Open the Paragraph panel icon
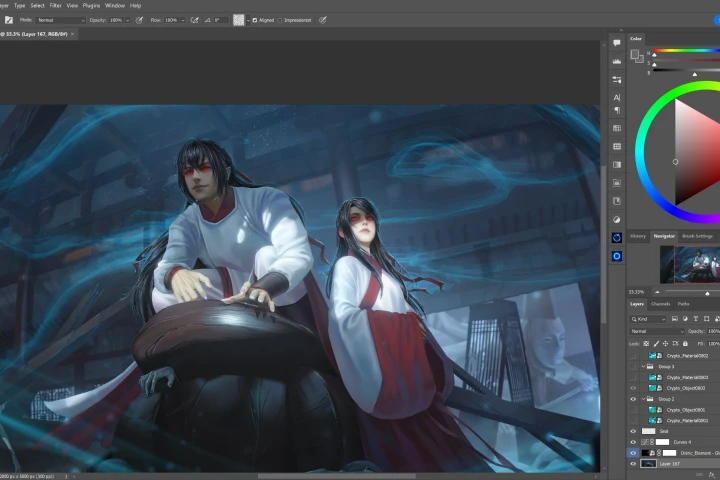720x480 pixels. pos(617,110)
